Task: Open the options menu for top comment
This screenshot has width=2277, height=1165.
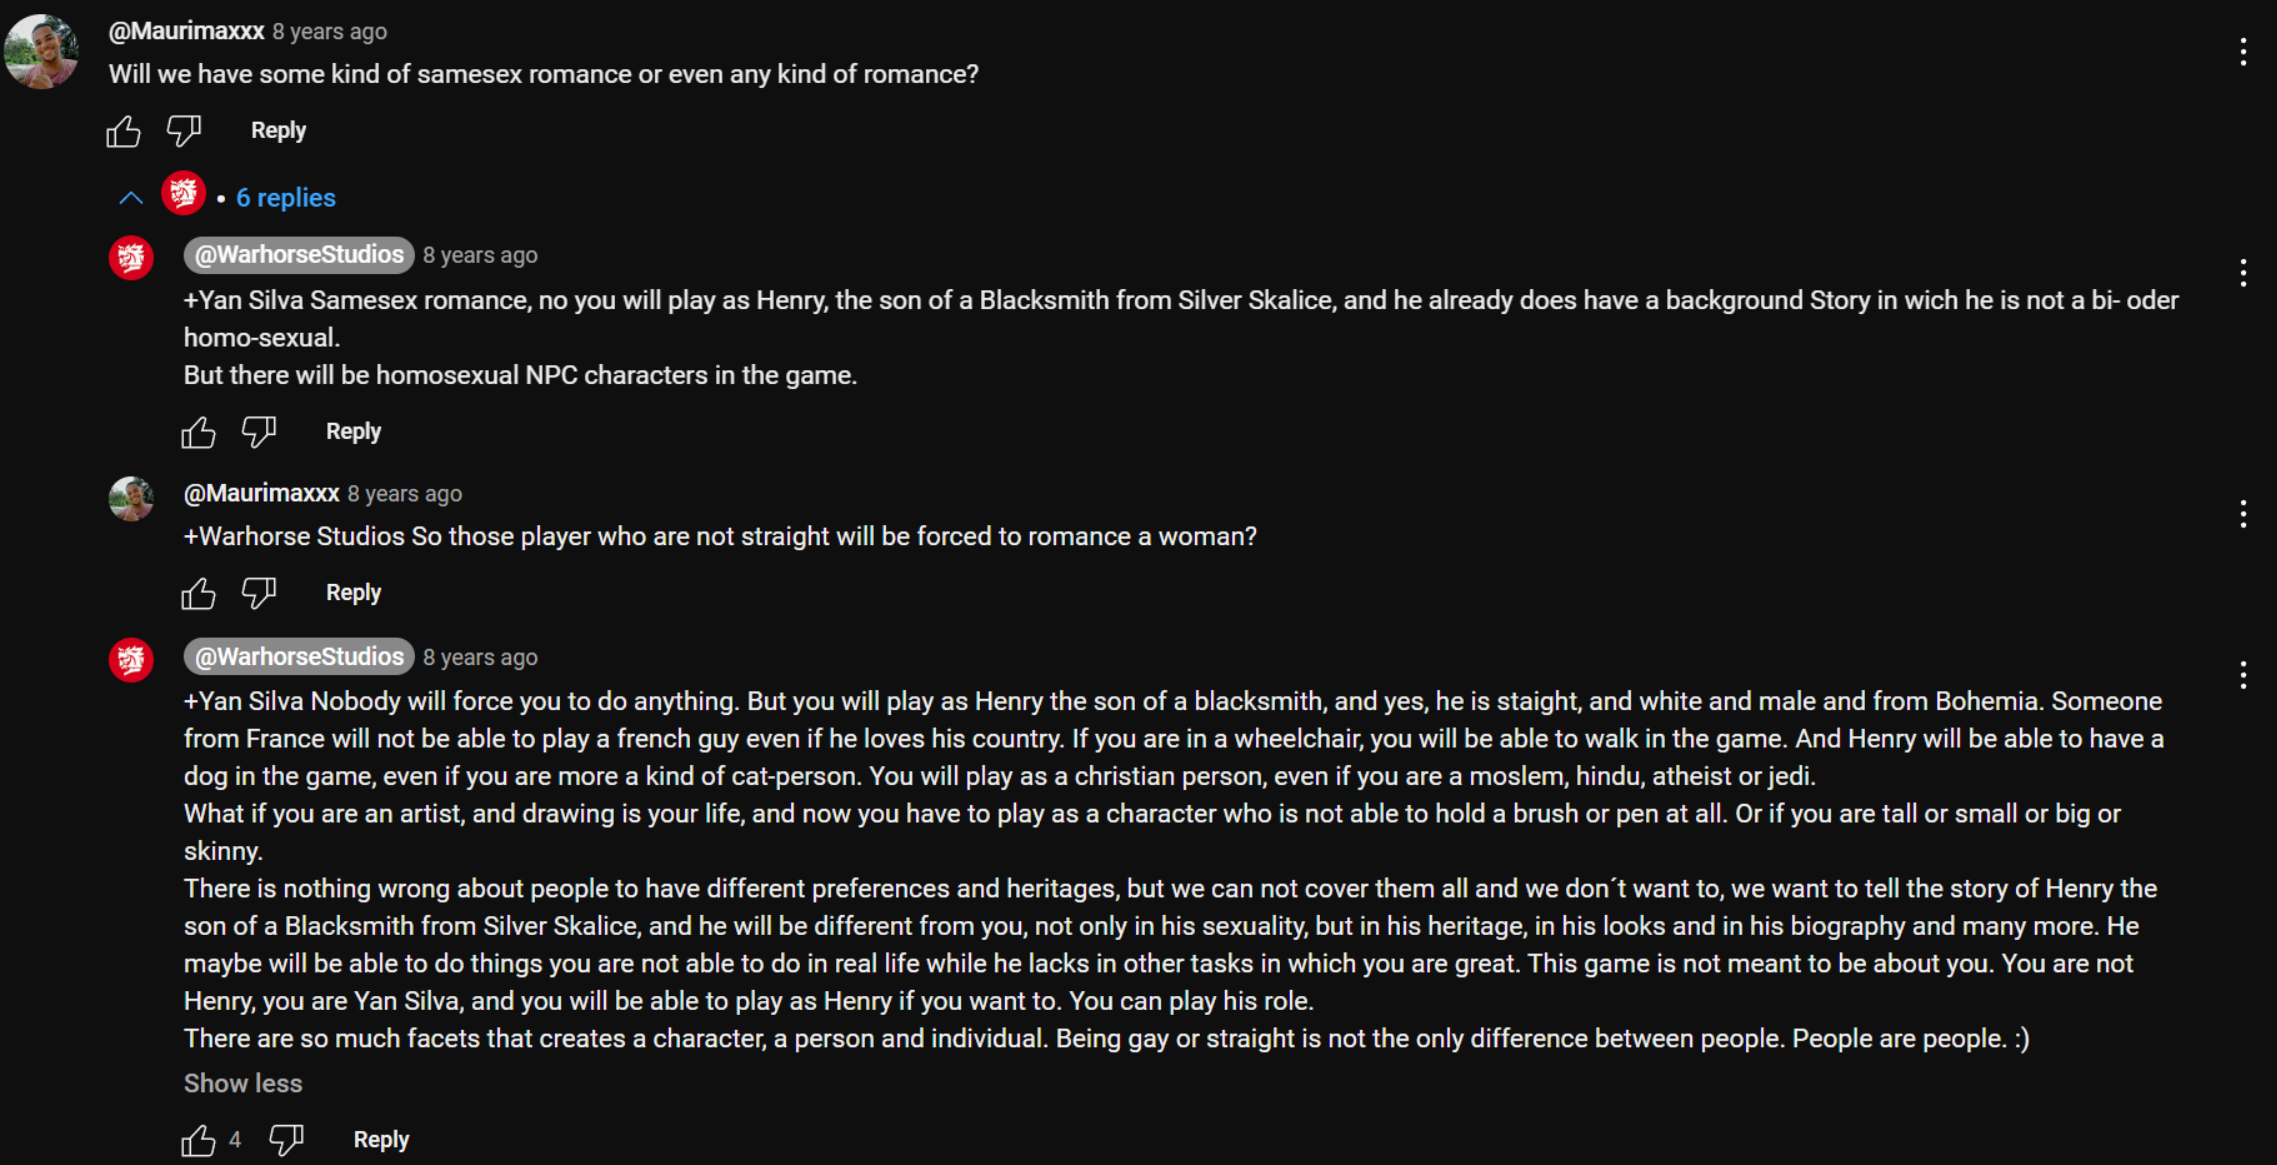Action: pos(2243,52)
